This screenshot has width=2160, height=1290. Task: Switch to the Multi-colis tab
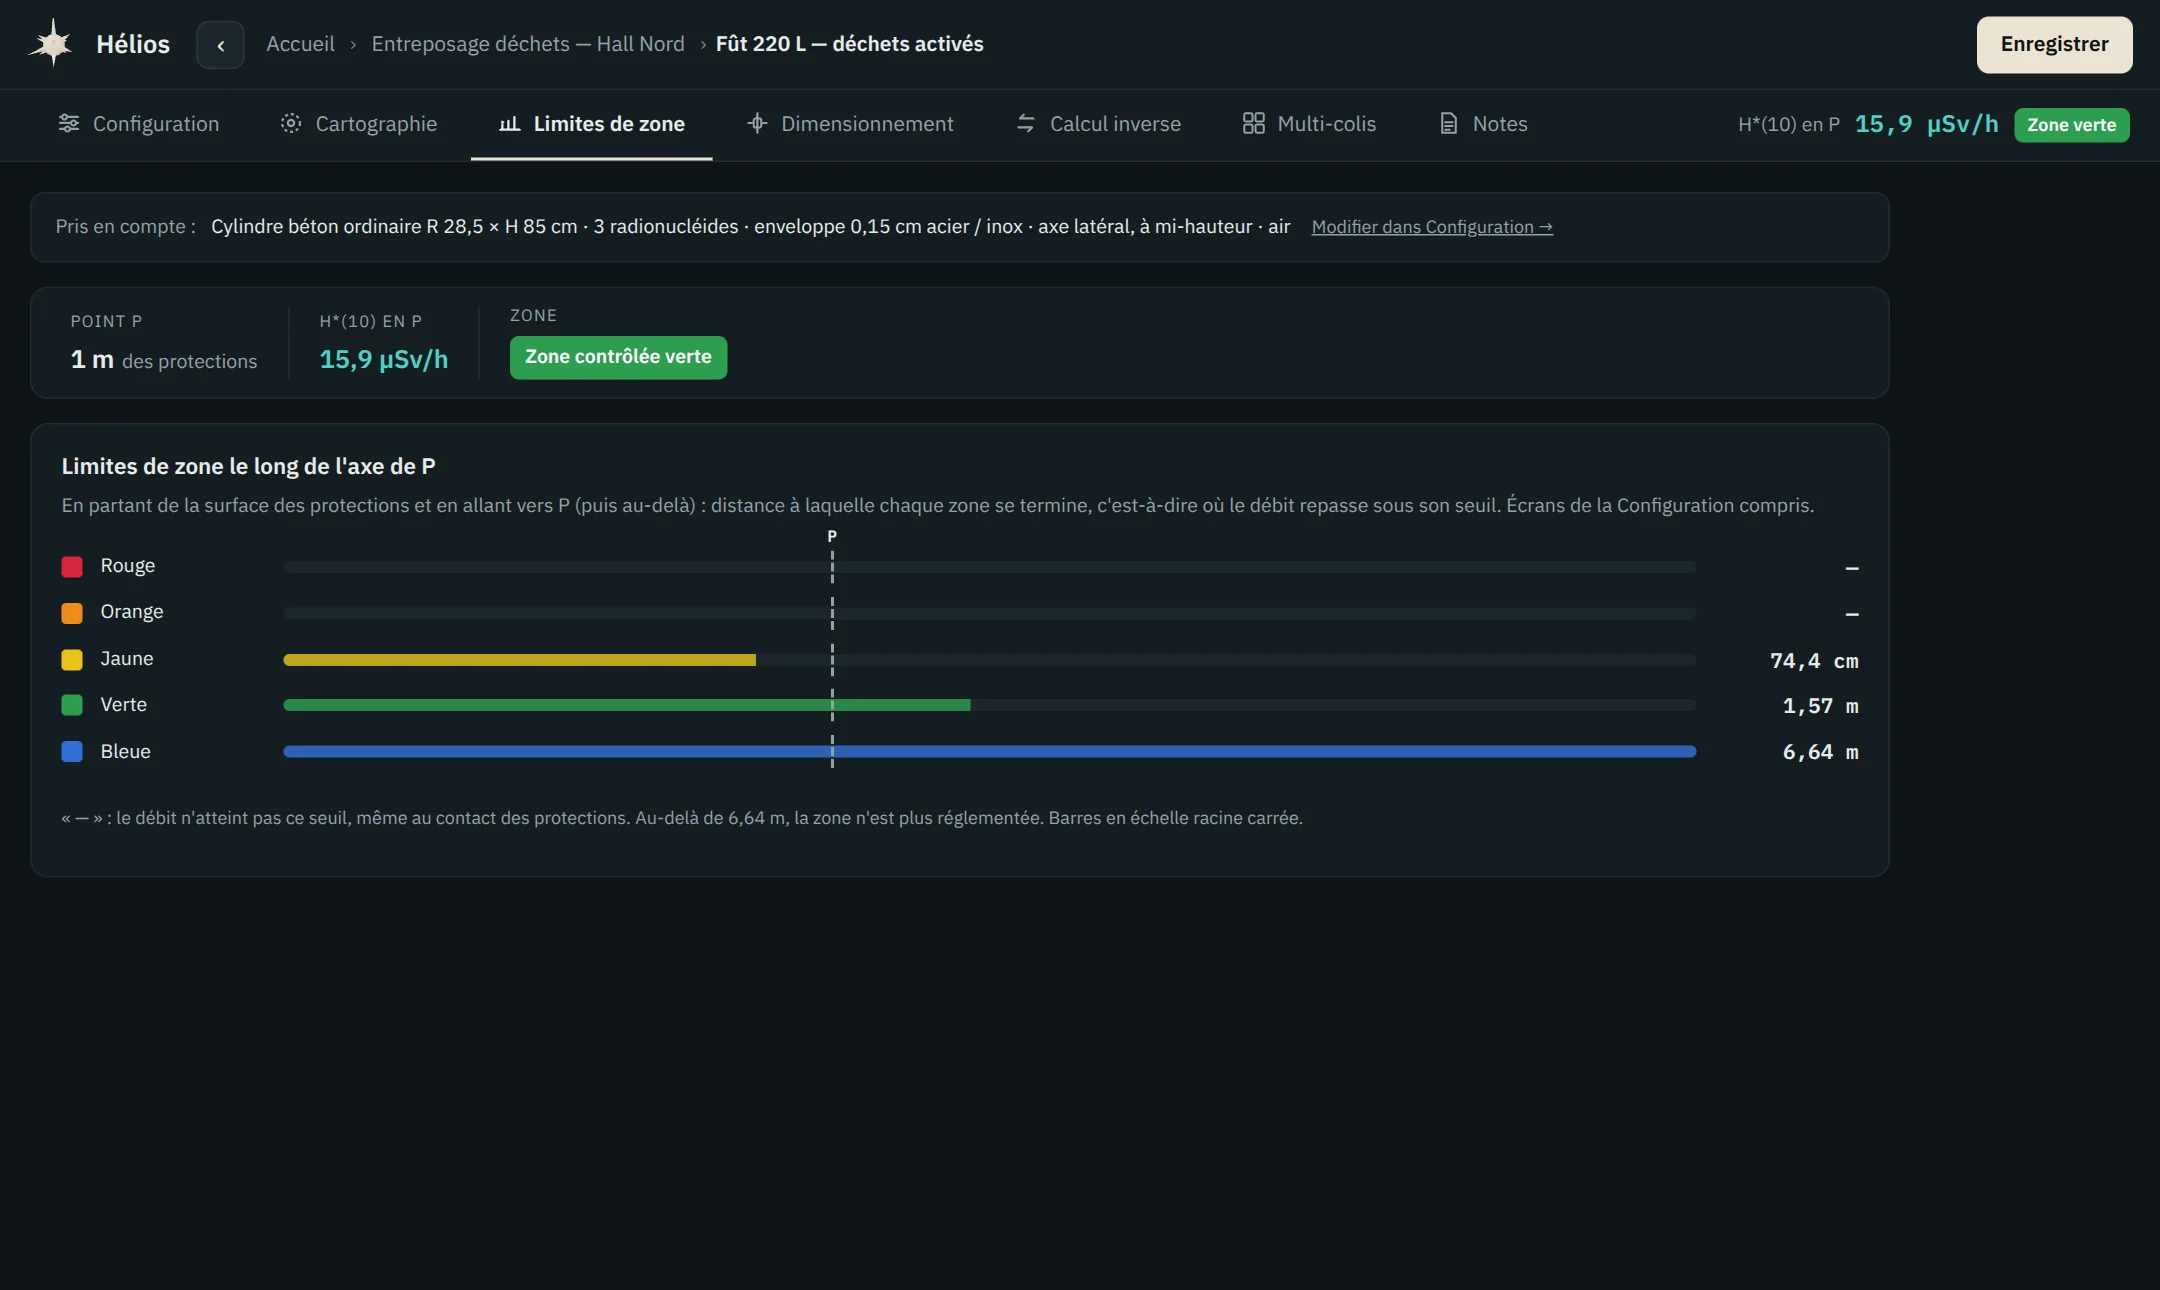pyautogui.click(x=1309, y=124)
